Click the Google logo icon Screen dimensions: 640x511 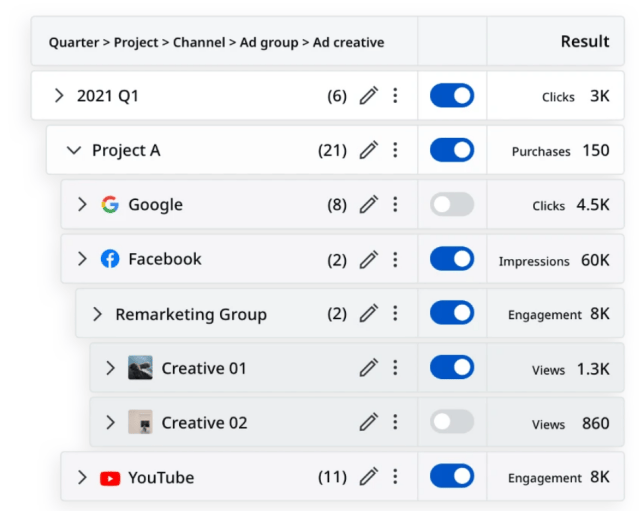(x=110, y=204)
